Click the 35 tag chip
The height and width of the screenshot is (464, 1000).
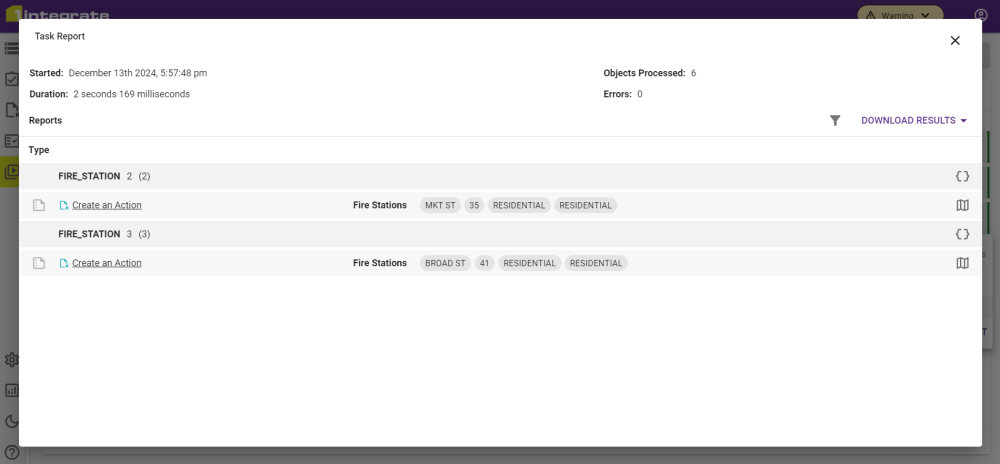pos(474,205)
